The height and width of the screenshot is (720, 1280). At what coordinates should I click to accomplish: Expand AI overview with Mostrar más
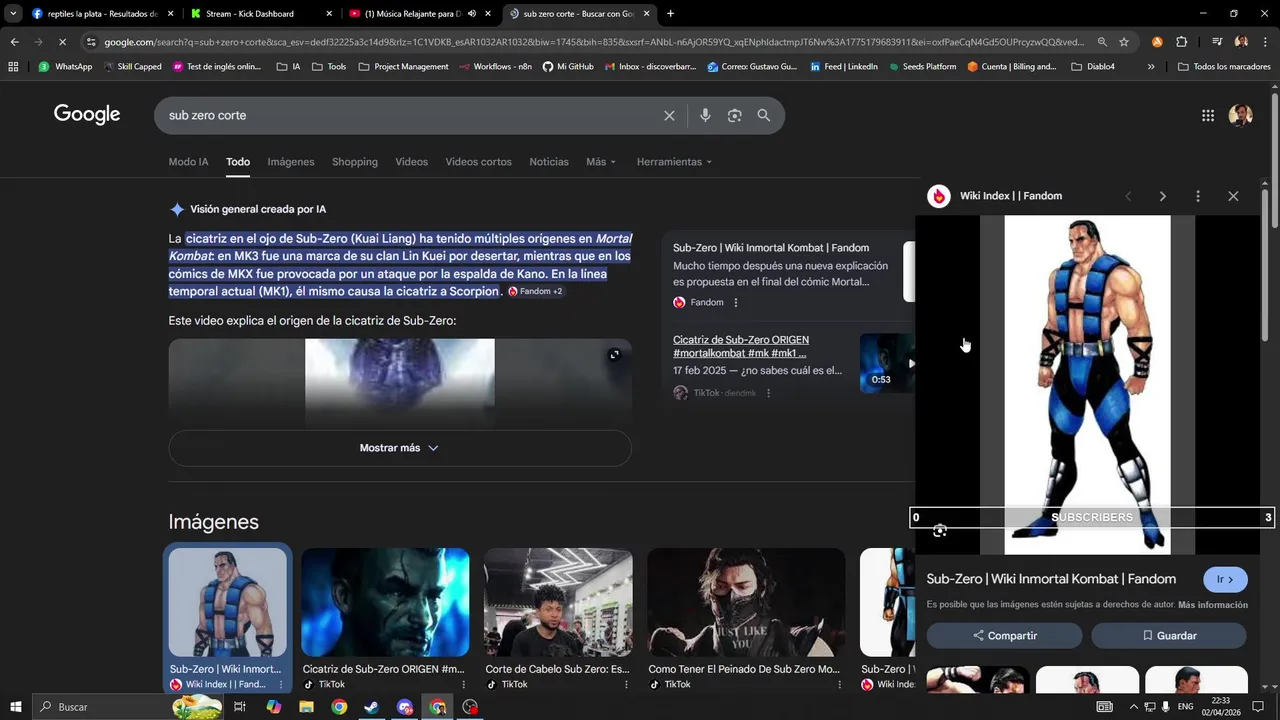tap(400, 448)
